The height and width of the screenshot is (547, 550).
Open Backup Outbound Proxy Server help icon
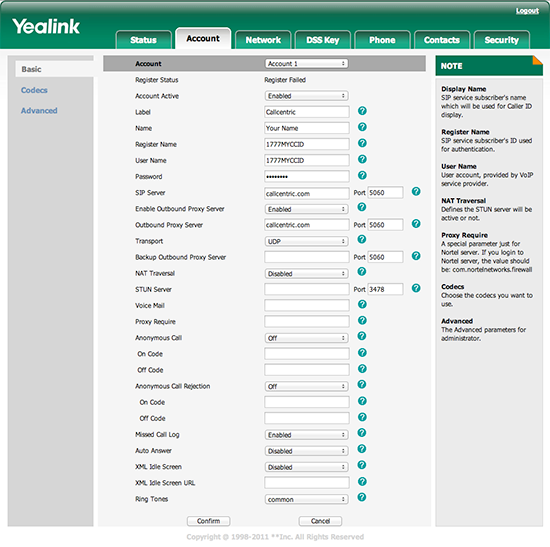tap(416, 256)
